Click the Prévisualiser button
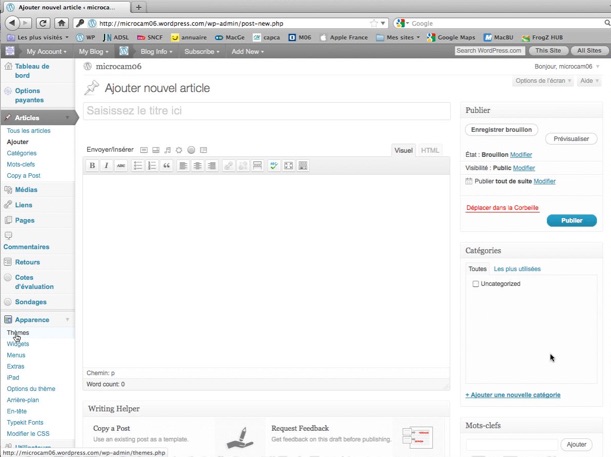This screenshot has height=457, width=611. click(x=571, y=139)
